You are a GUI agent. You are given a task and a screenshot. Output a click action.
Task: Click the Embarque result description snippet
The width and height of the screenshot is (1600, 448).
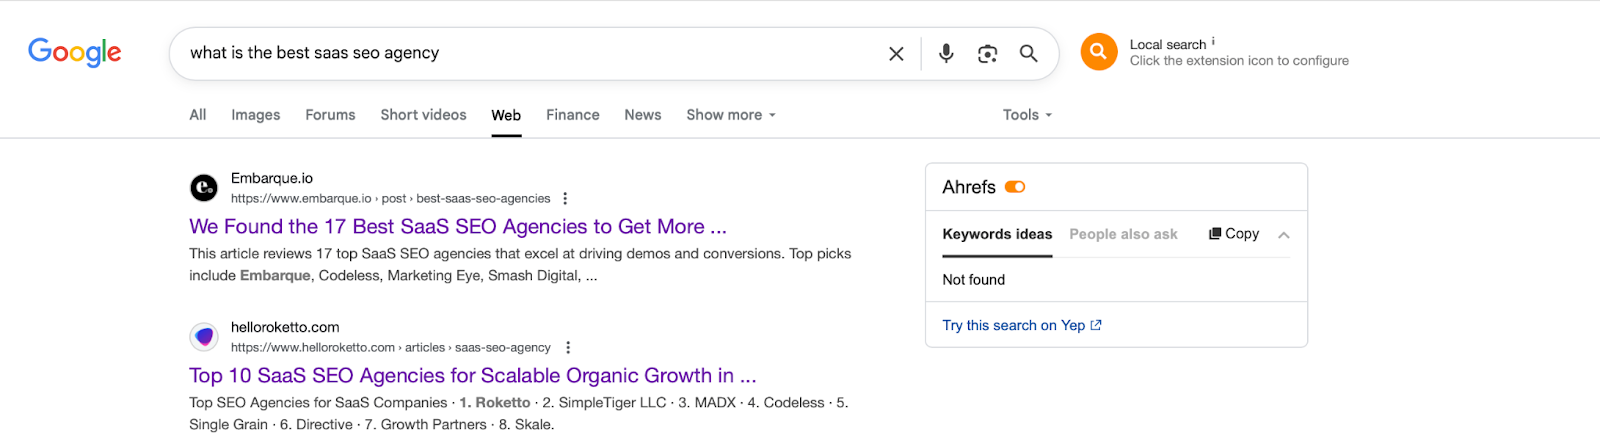pos(520,265)
